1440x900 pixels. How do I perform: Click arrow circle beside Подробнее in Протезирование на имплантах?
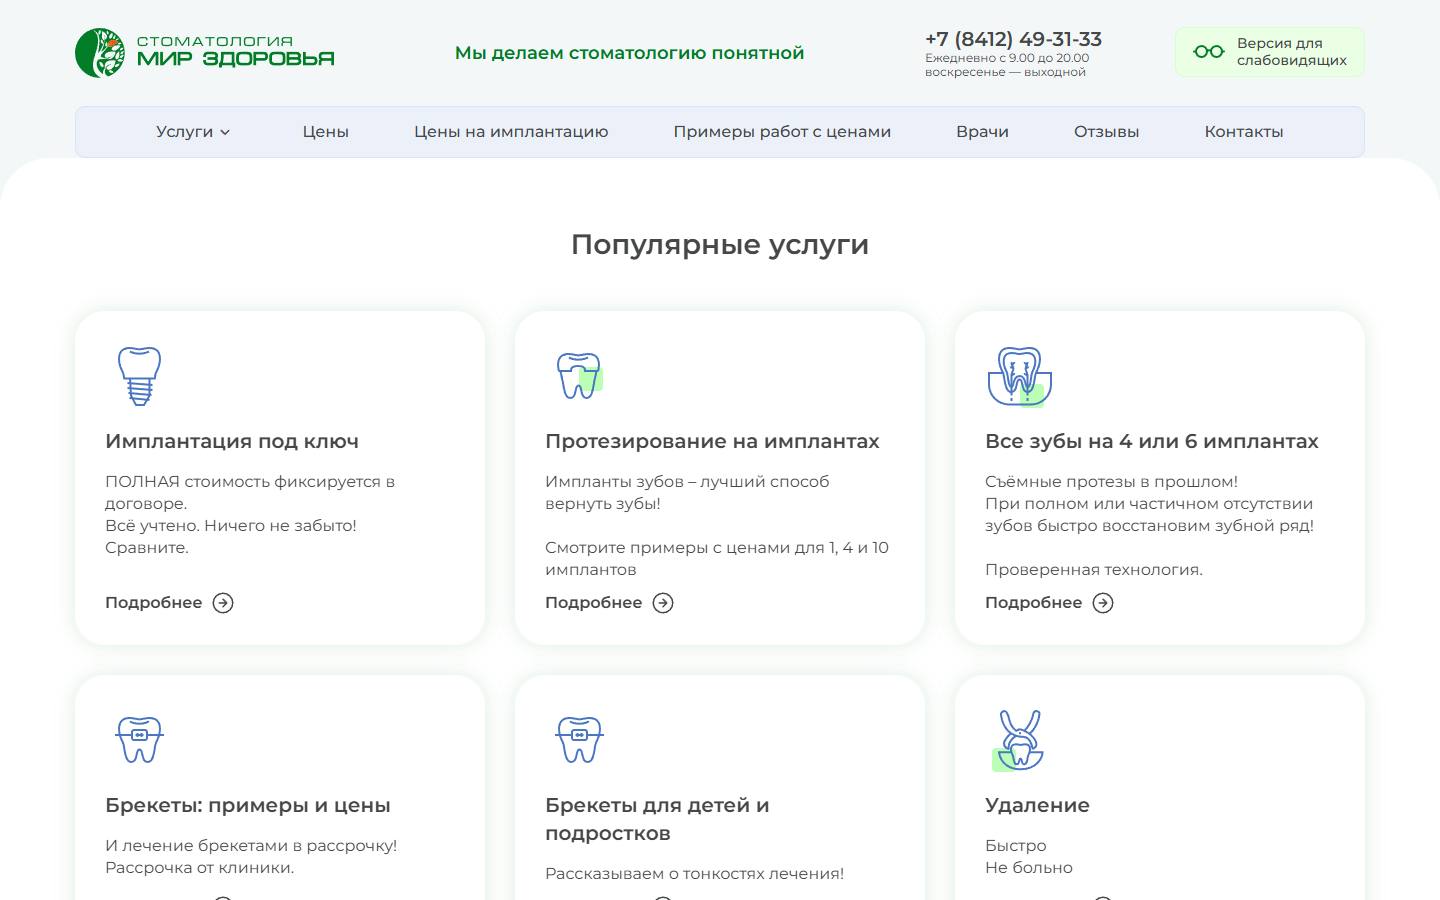663,603
